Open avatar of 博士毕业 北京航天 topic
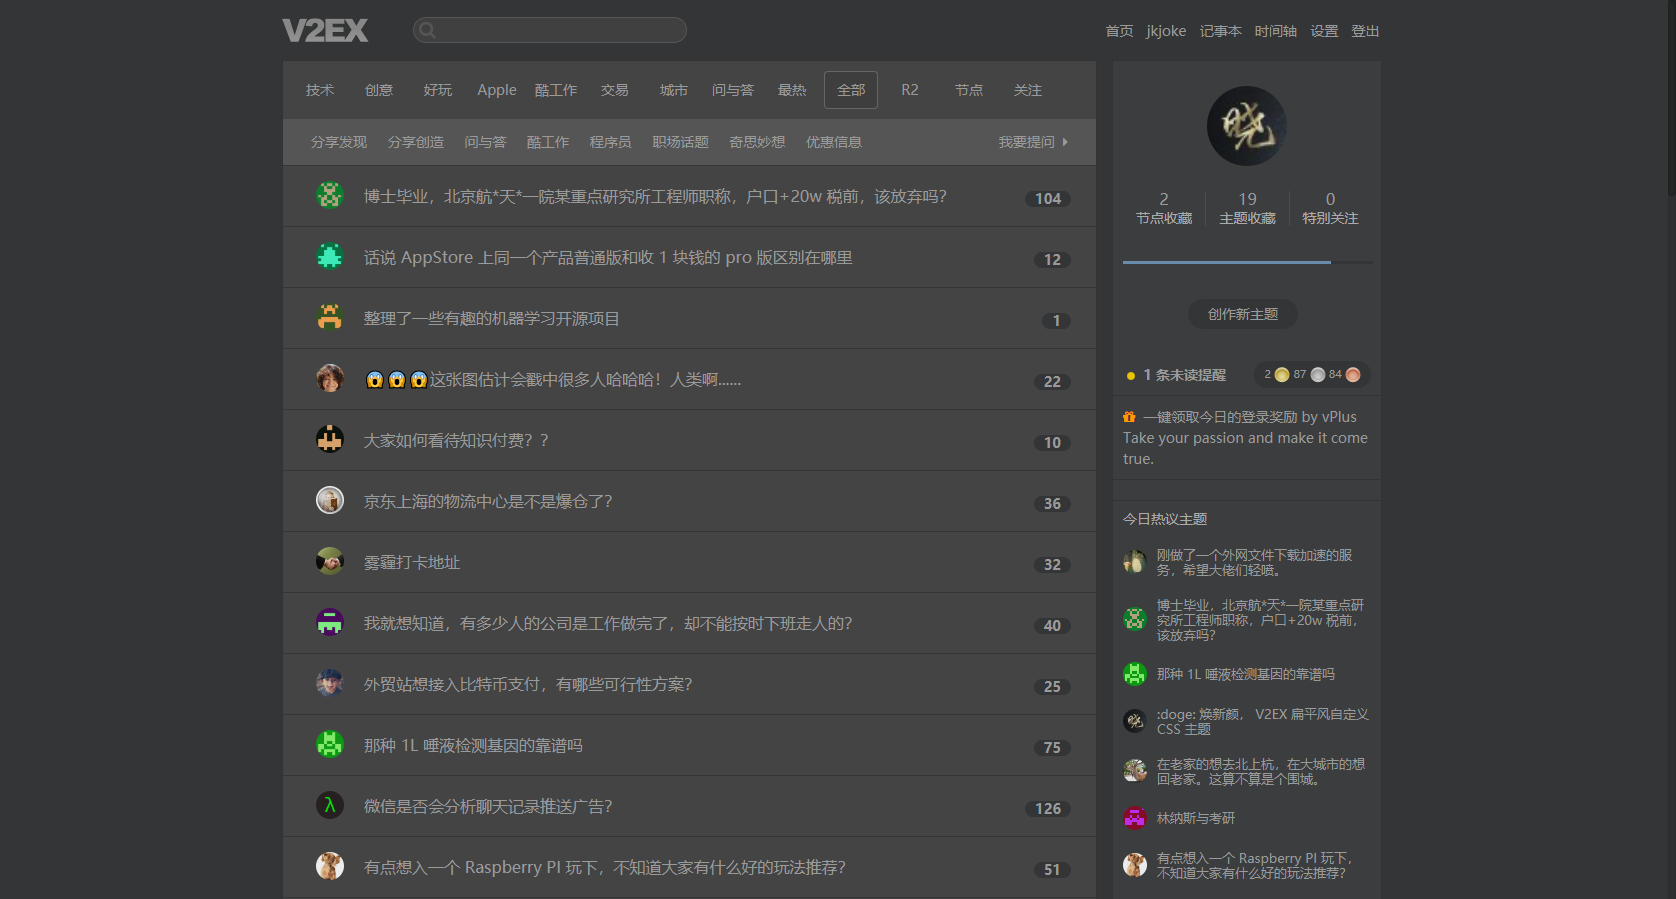The width and height of the screenshot is (1676, 899). pyautogui.click(x=330, y=195)
